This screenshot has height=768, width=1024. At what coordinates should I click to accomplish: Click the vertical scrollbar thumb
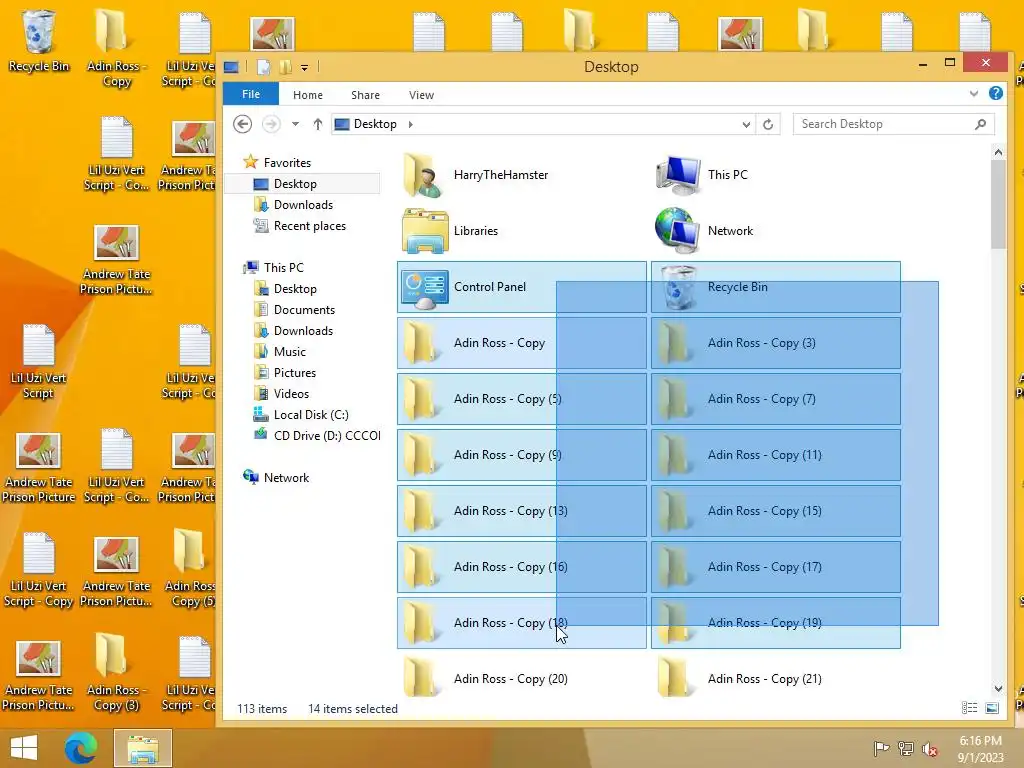997,204
